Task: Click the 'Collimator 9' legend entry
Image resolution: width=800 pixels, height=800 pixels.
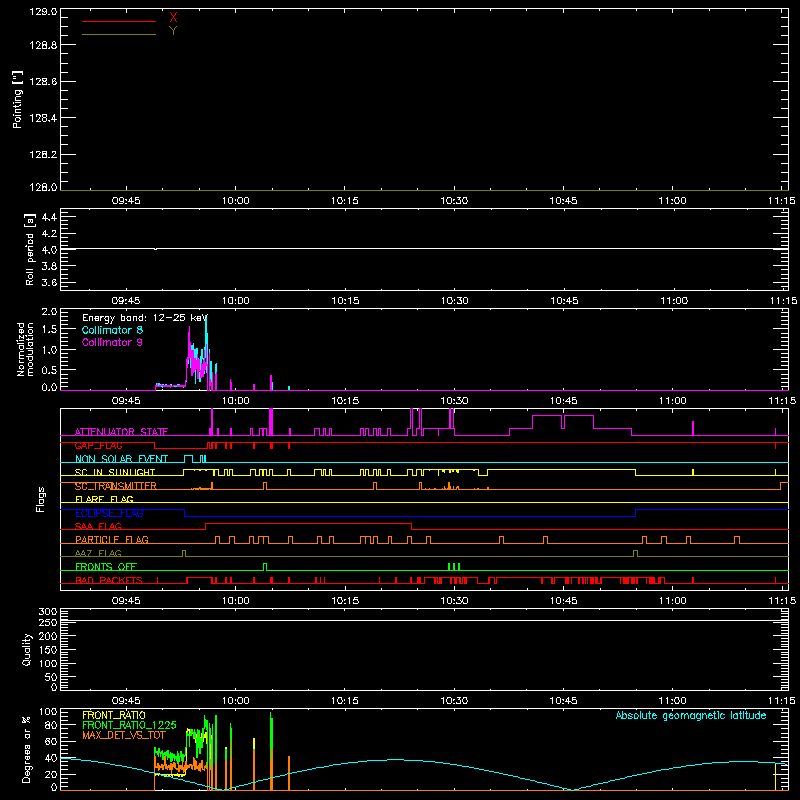Action: tap(112, 342)
